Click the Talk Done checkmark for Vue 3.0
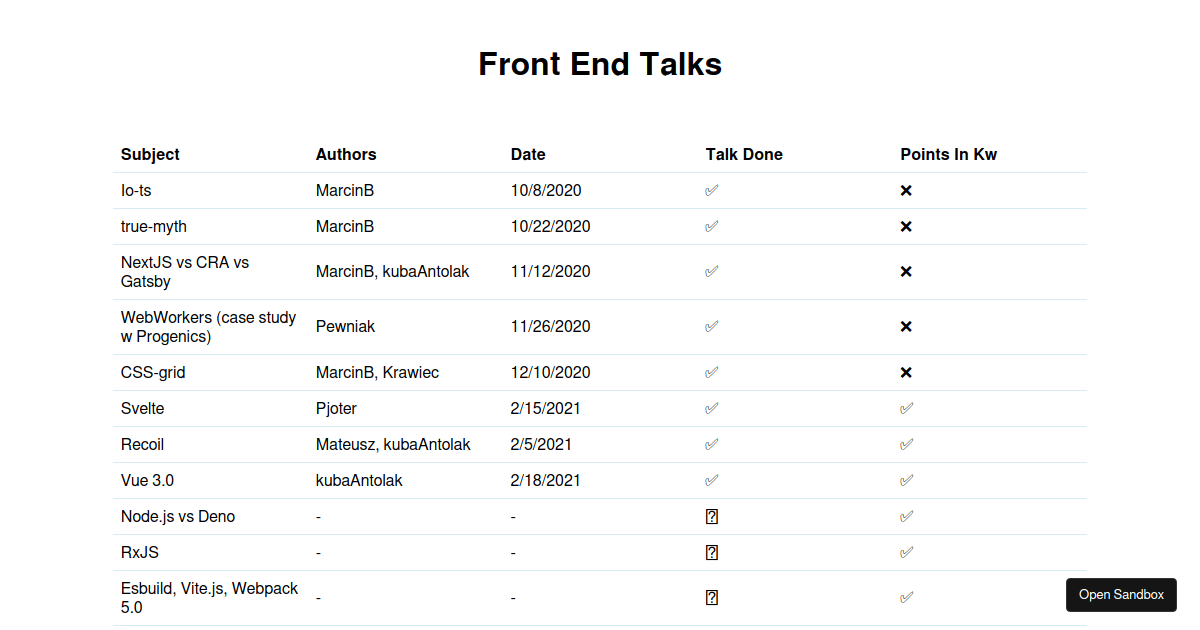The image size is (1200, 630). [712, 480]
